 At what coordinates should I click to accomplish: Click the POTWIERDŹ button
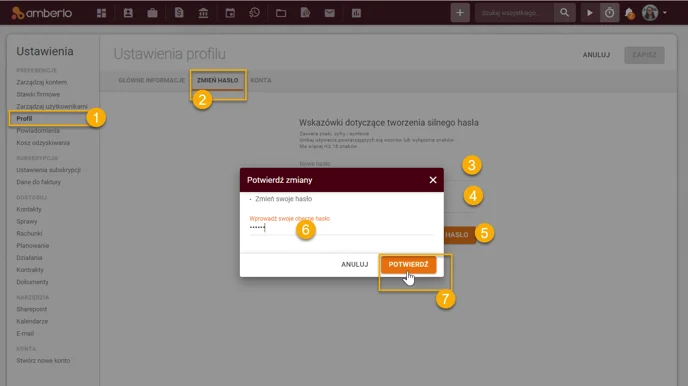(408, 264)
